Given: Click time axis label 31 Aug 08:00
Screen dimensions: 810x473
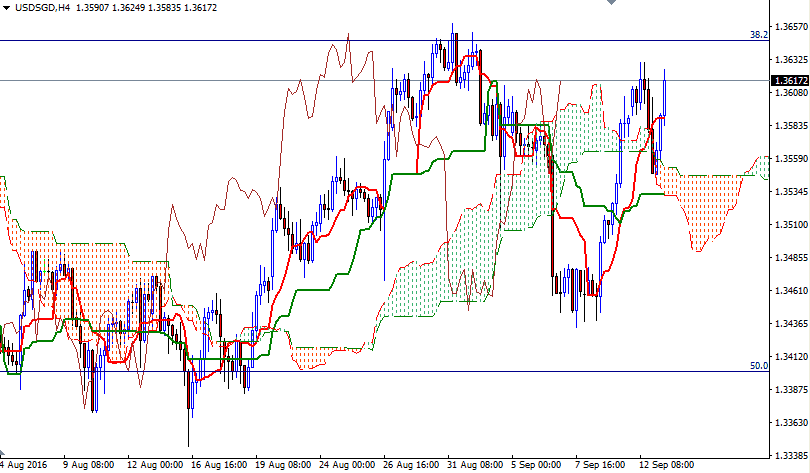Looking at the screenshot, I should click(475, 465).
